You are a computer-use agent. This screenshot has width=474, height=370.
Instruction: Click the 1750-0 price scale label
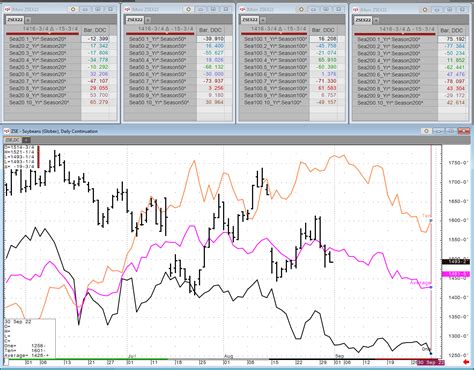458,163
